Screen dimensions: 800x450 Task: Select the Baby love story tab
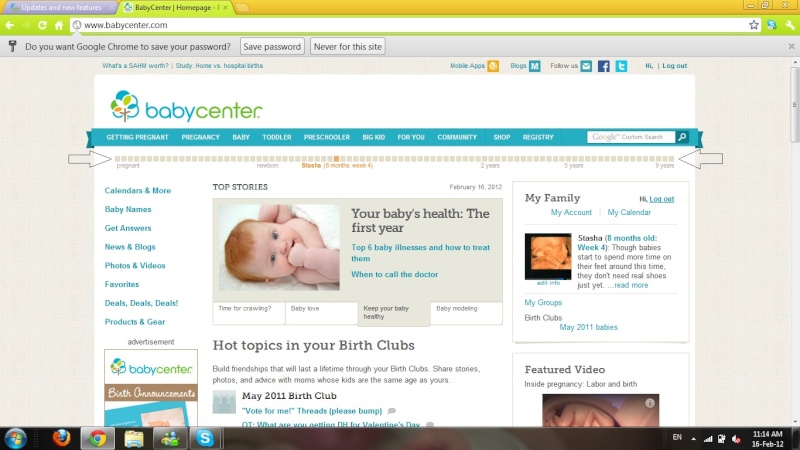click(321, 313)
